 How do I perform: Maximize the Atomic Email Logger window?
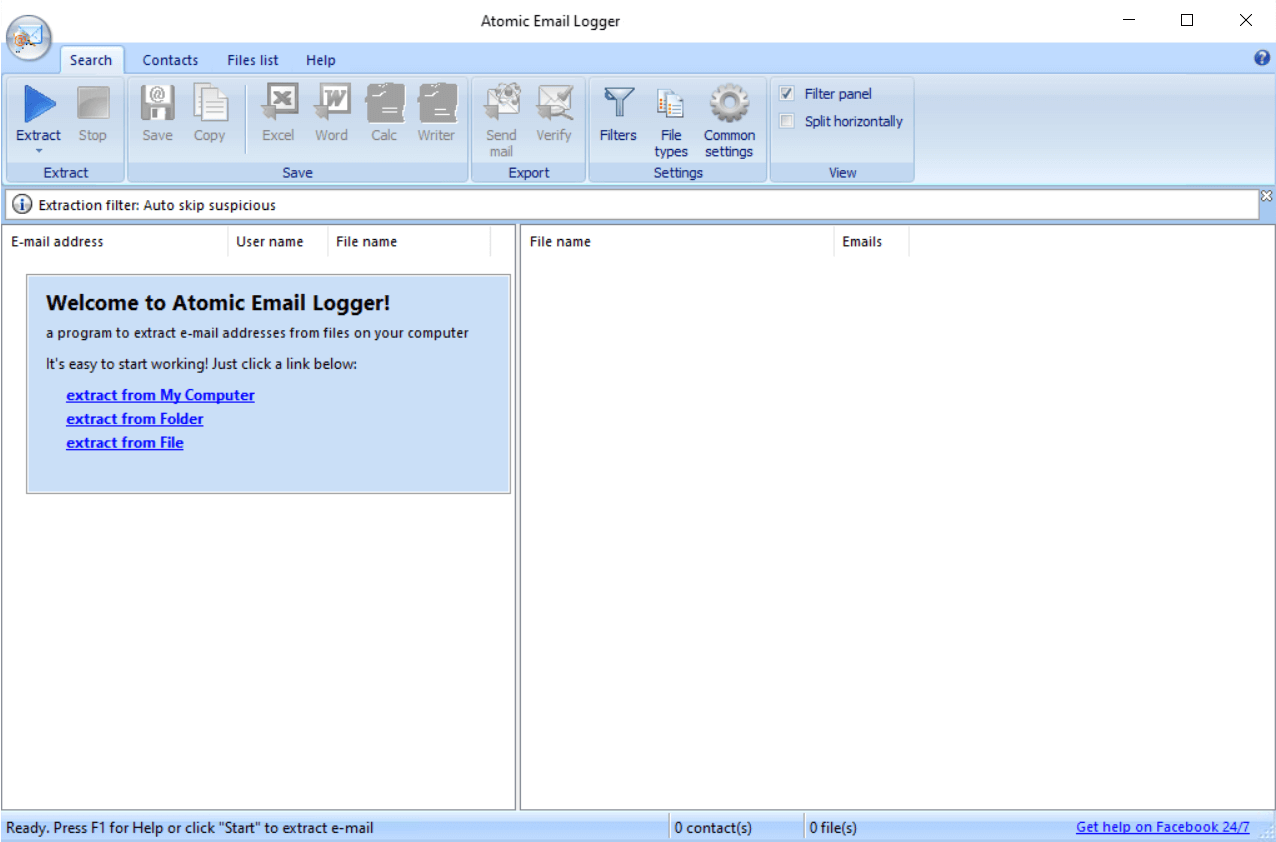point(1187,20)
